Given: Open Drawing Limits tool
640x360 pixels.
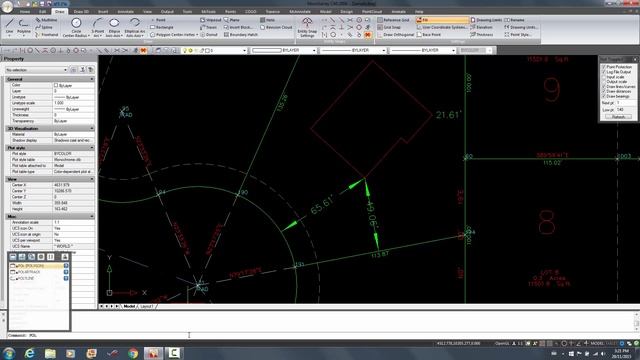Looking at the screenshot, I should tap(486, 20).
